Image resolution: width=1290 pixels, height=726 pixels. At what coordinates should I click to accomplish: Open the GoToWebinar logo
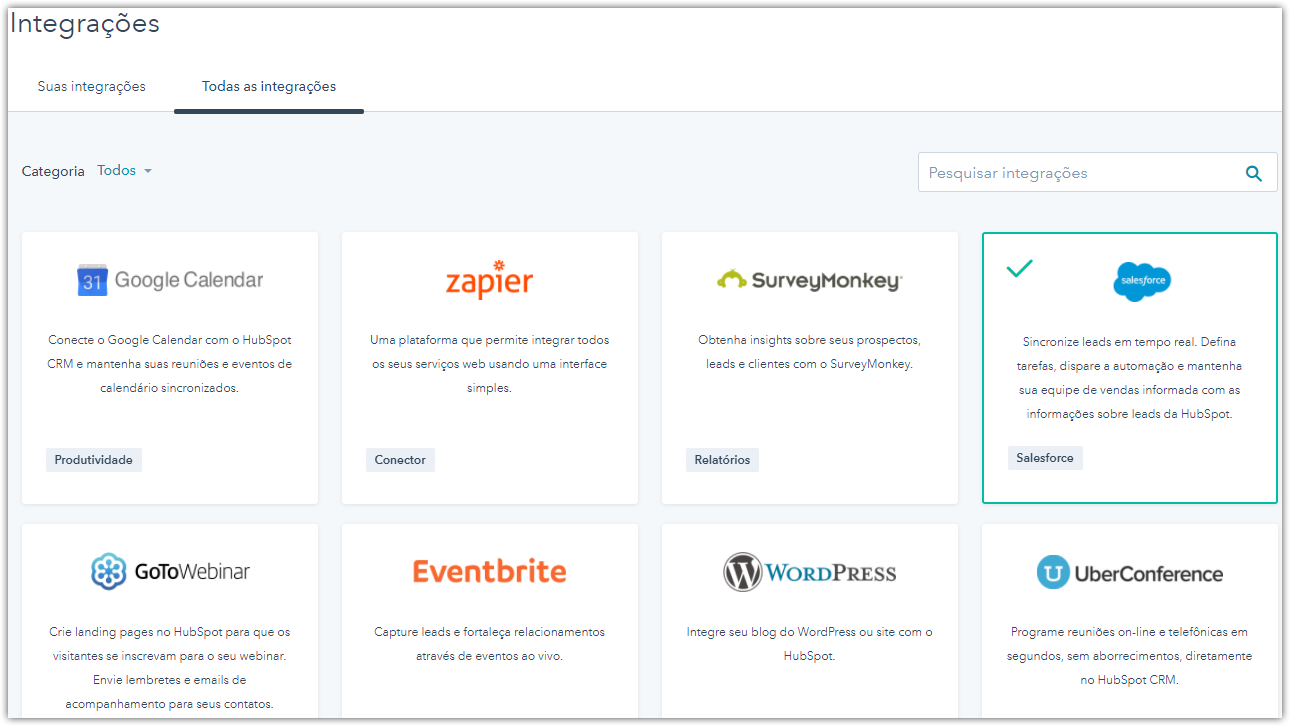(x=170, y=572)
